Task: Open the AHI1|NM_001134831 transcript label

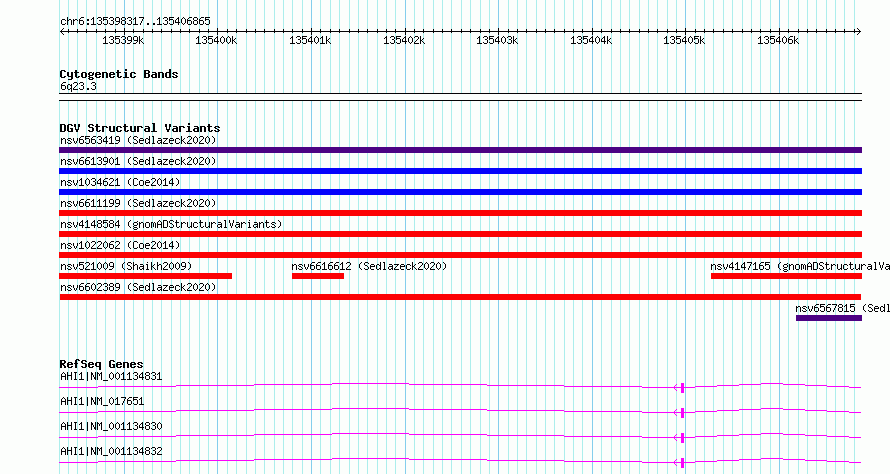Action: pos(111,376)
